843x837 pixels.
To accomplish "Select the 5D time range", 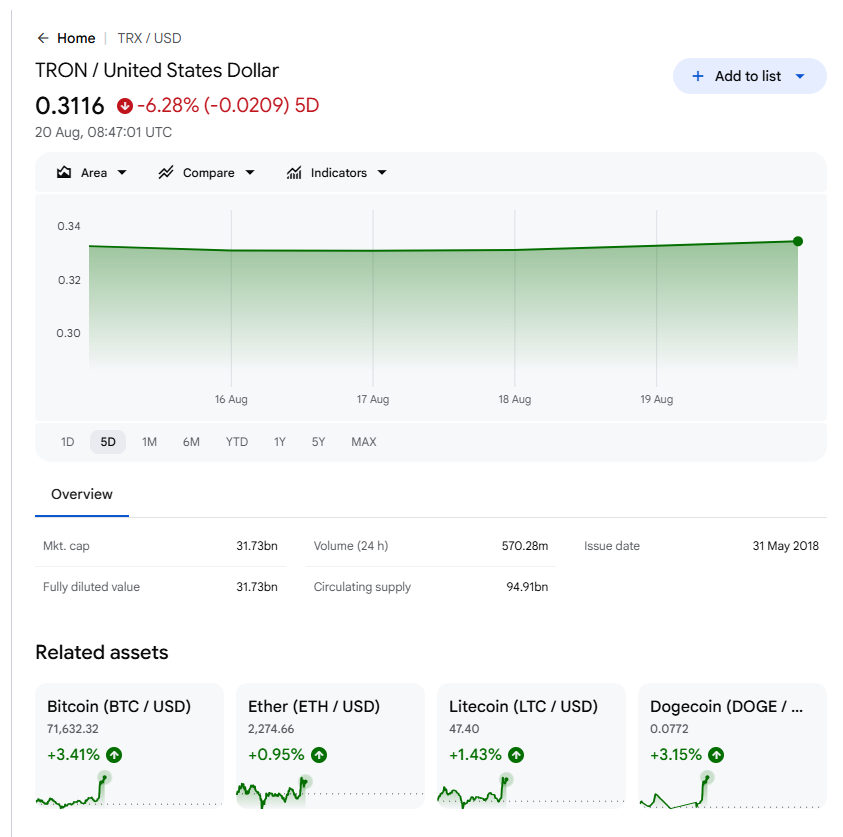I will (x=108, y=442).
